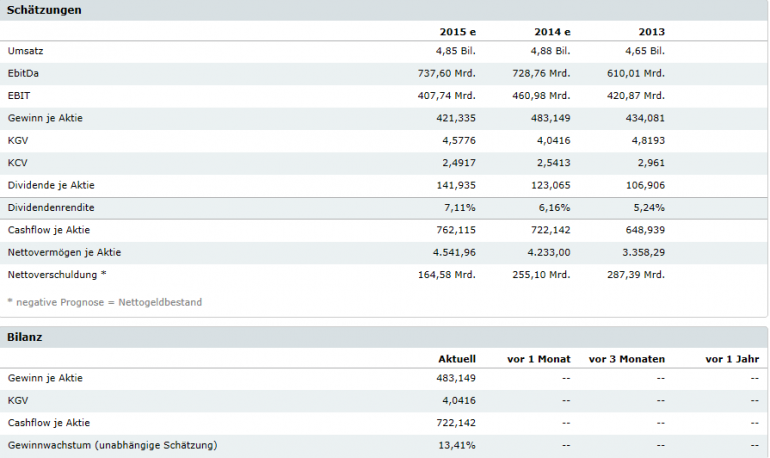This screenshot has width=770, height=458.
Task: Select the Nettoverschuldung row label
Action: [x=56, y=274]
